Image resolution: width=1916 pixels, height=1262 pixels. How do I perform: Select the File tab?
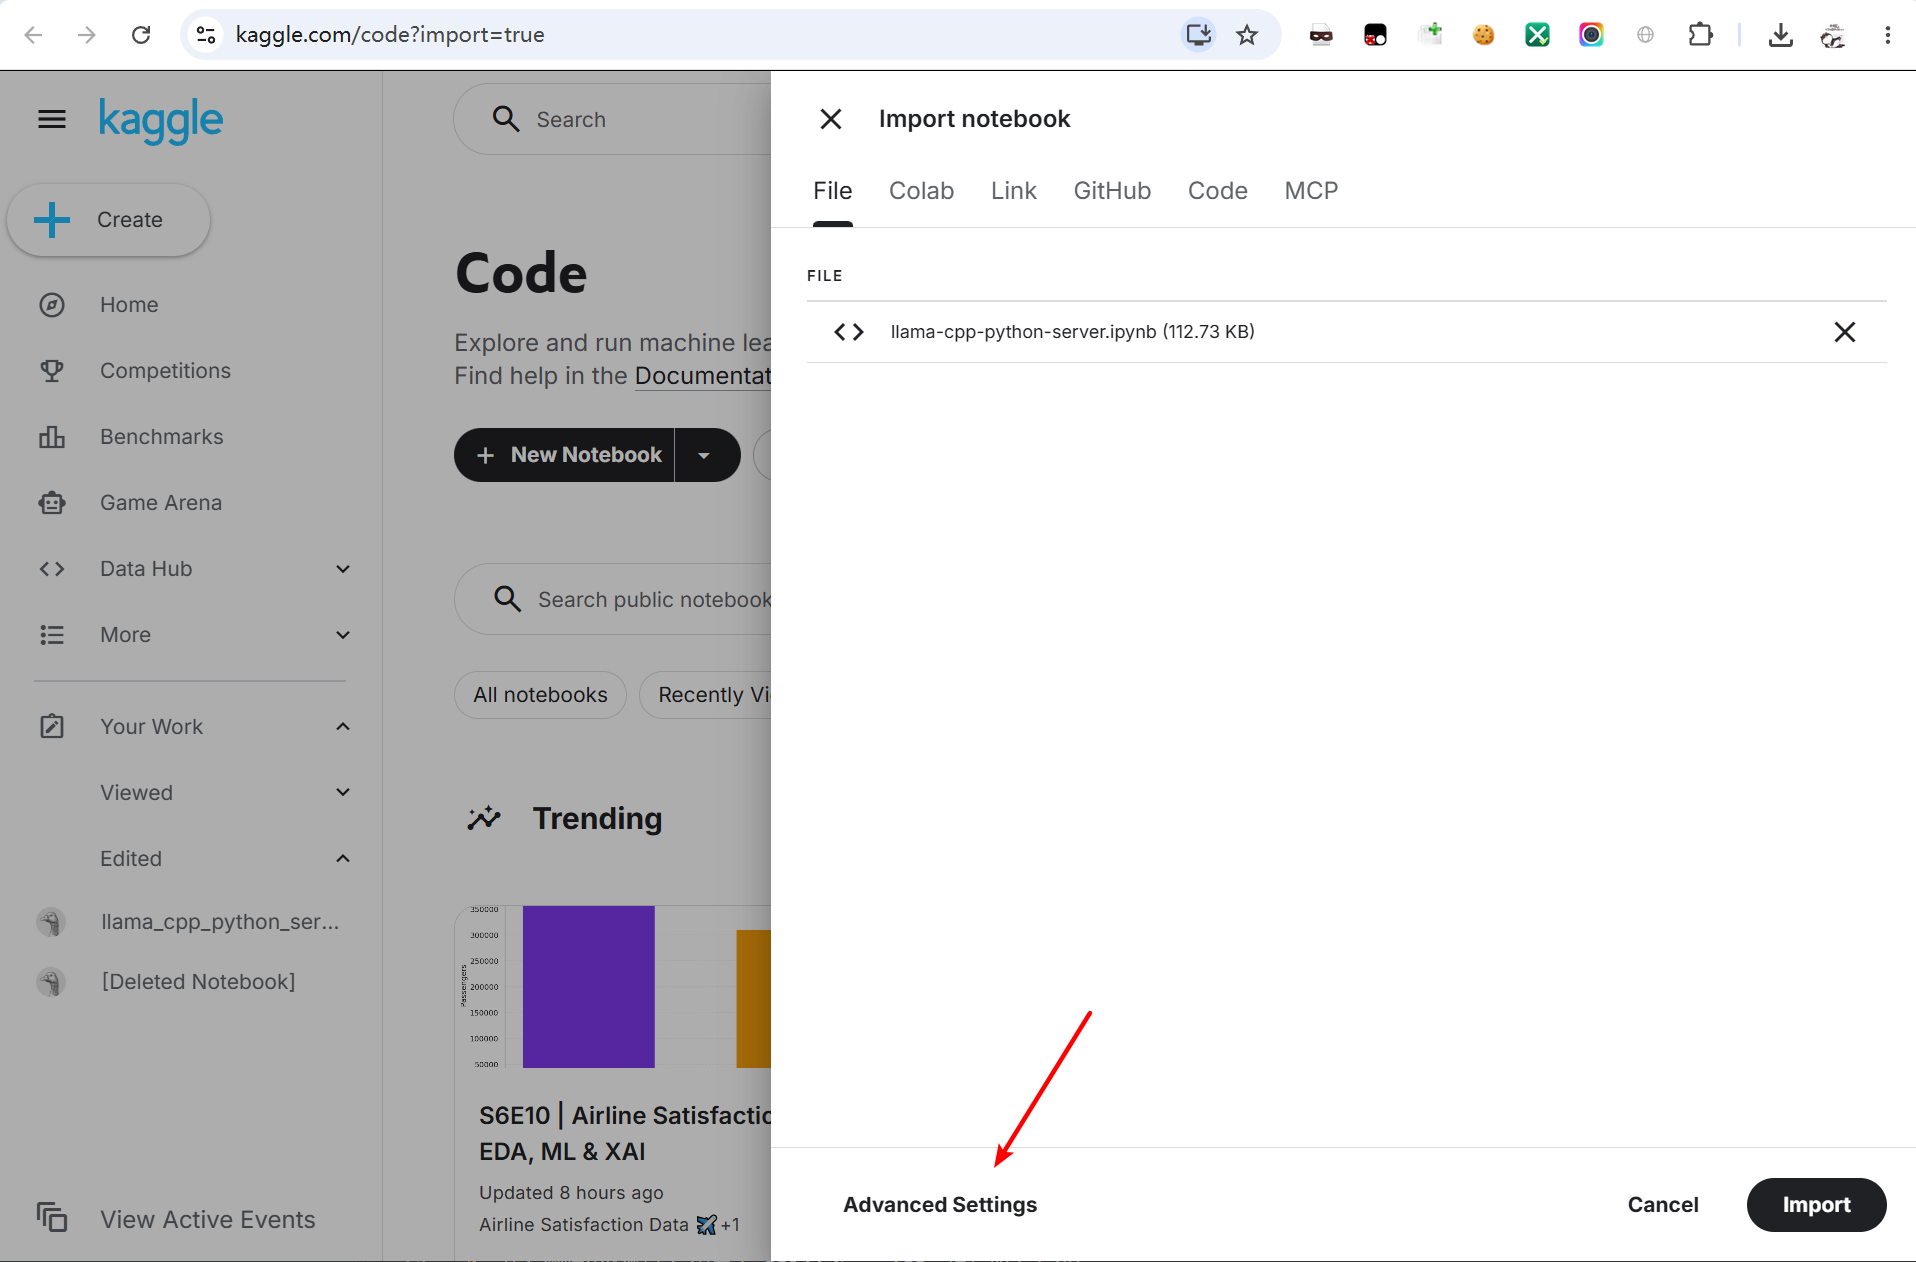click(x=832, y=191)
